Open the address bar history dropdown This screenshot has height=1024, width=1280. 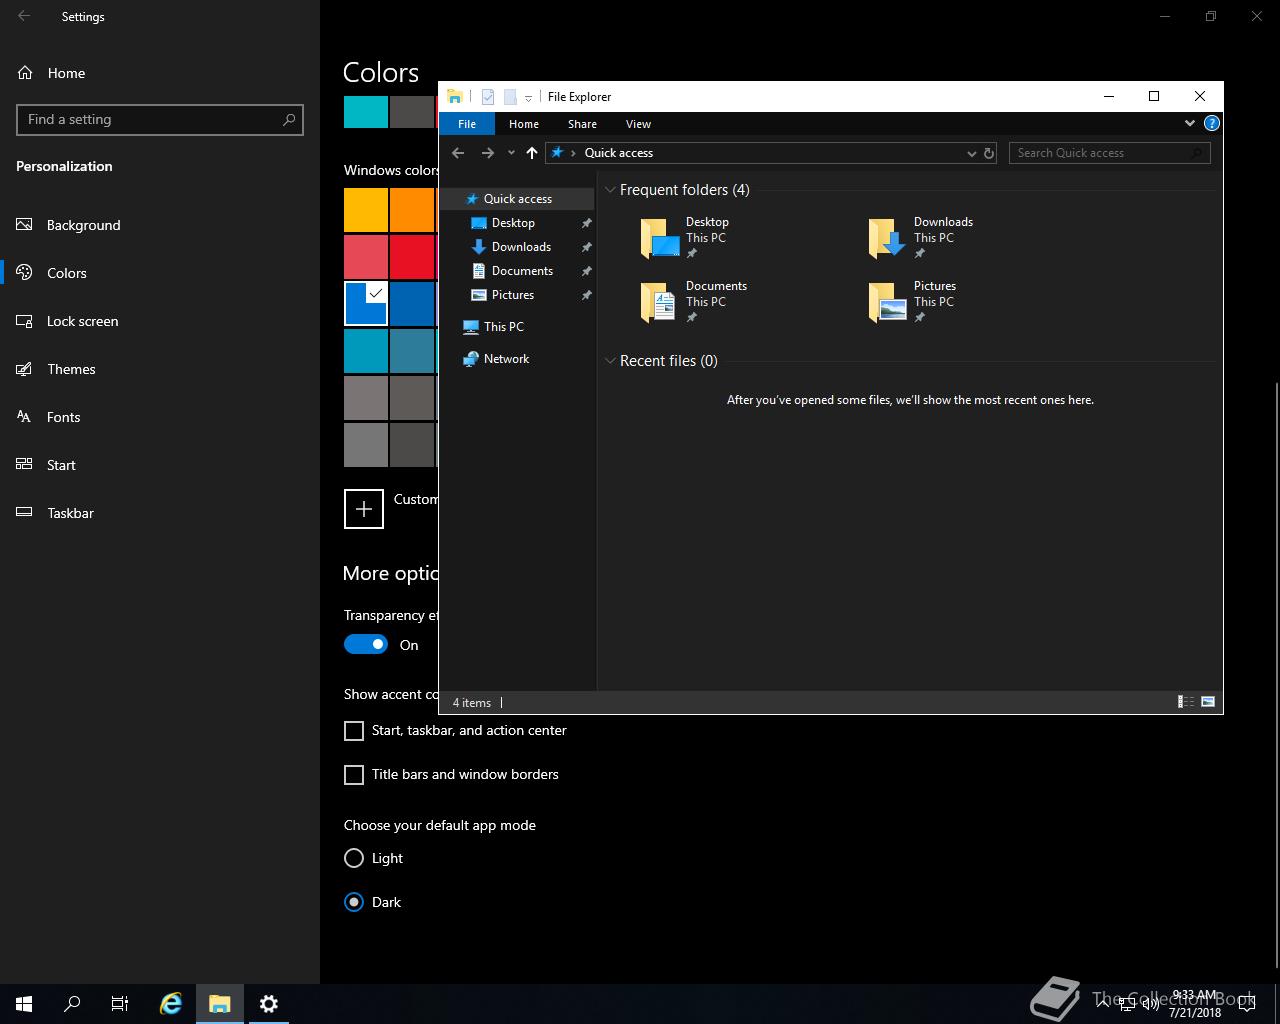(x=971, y=153)
